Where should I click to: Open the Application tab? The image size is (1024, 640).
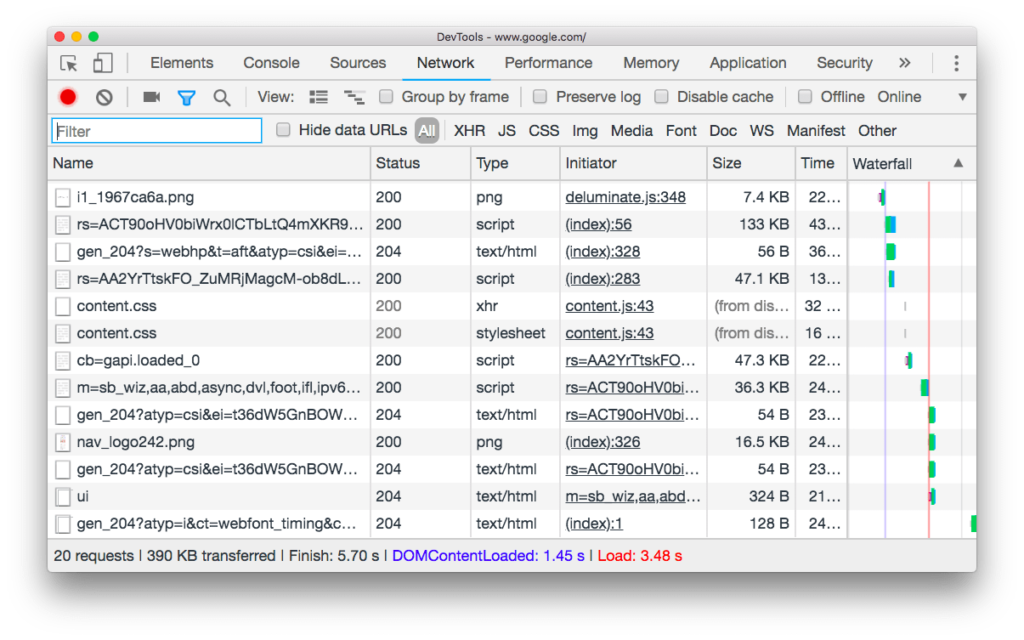click(748, 63)
